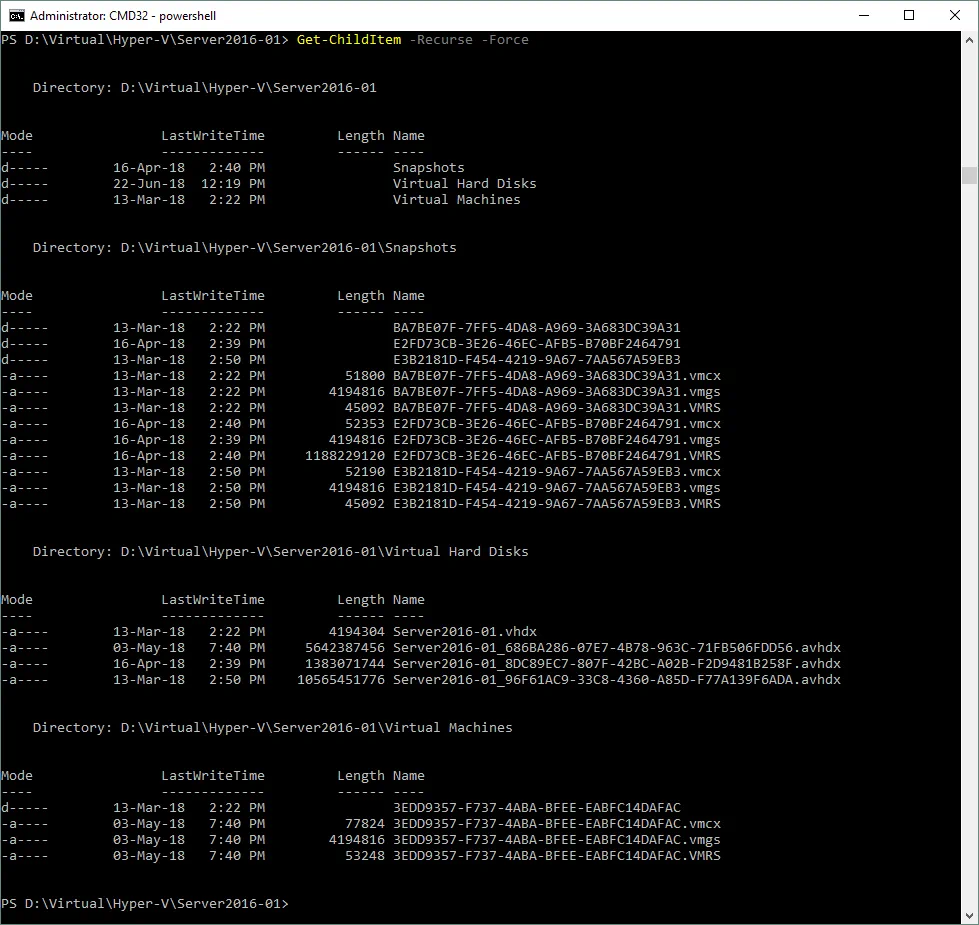Maximize the PowerShell console window
This screenshot has height=925, width=979.
tap(909, 15)
